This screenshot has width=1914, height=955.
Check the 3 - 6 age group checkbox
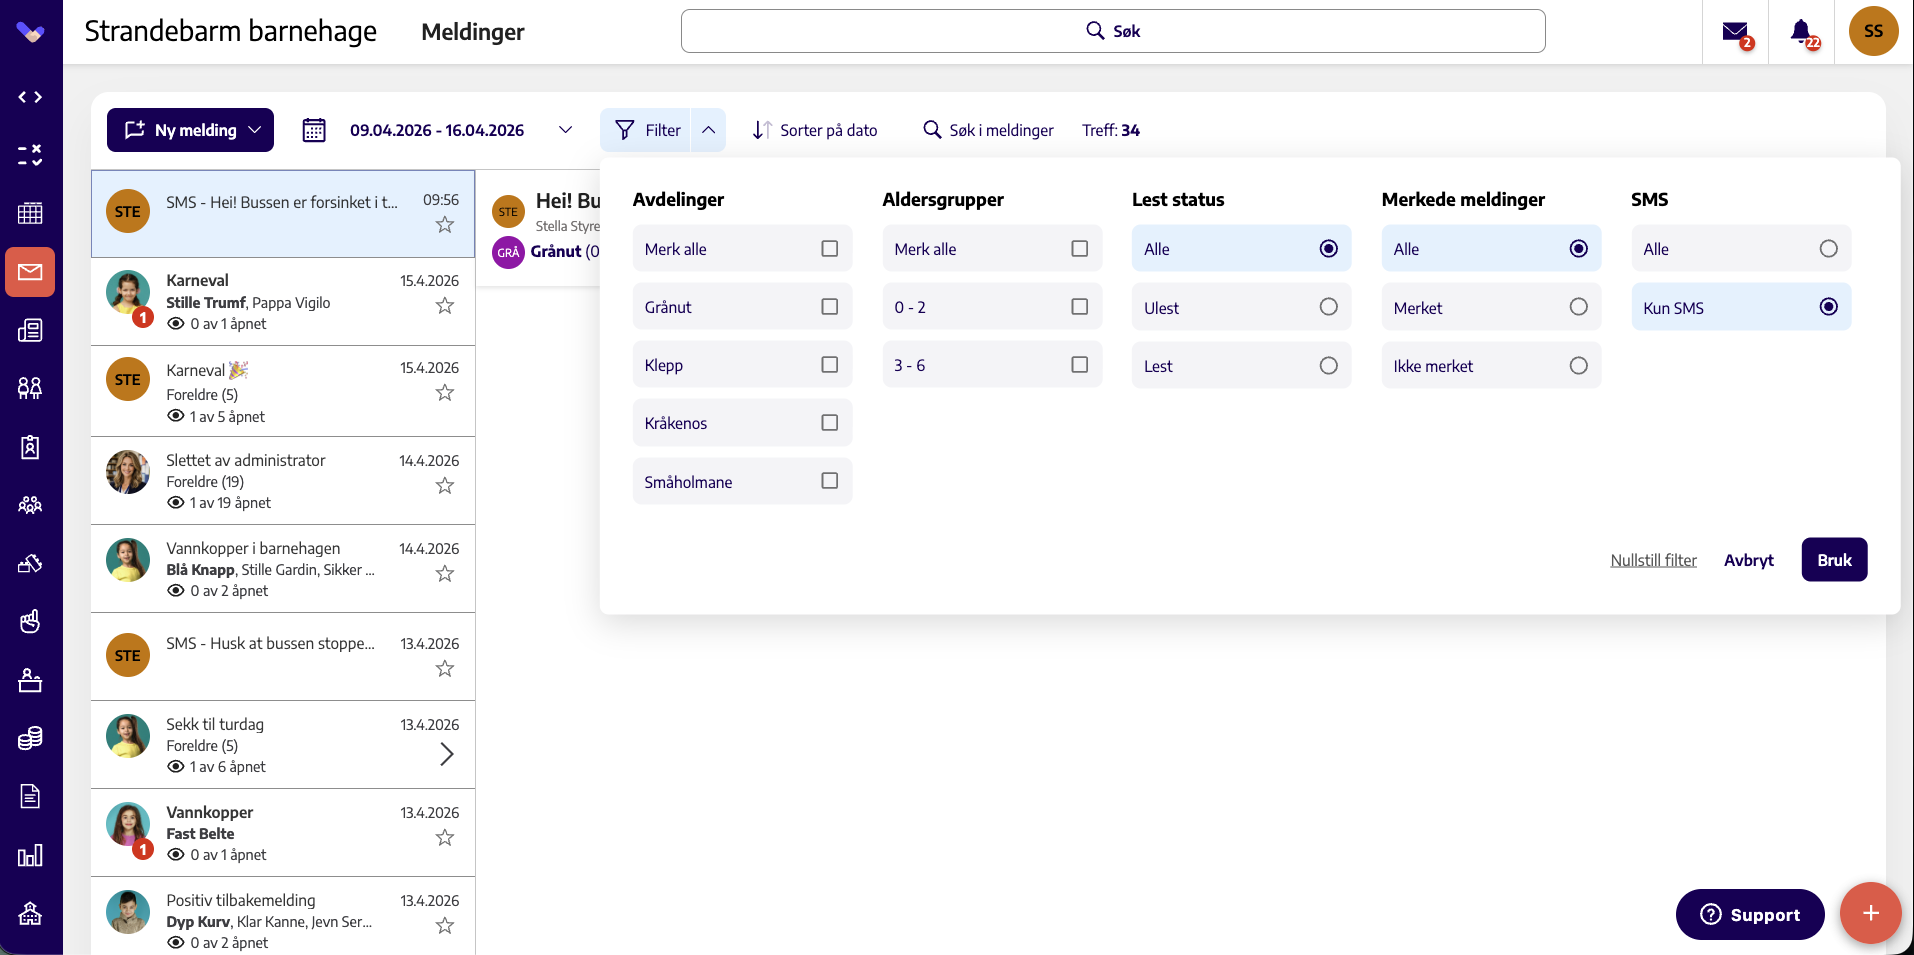1079,365
